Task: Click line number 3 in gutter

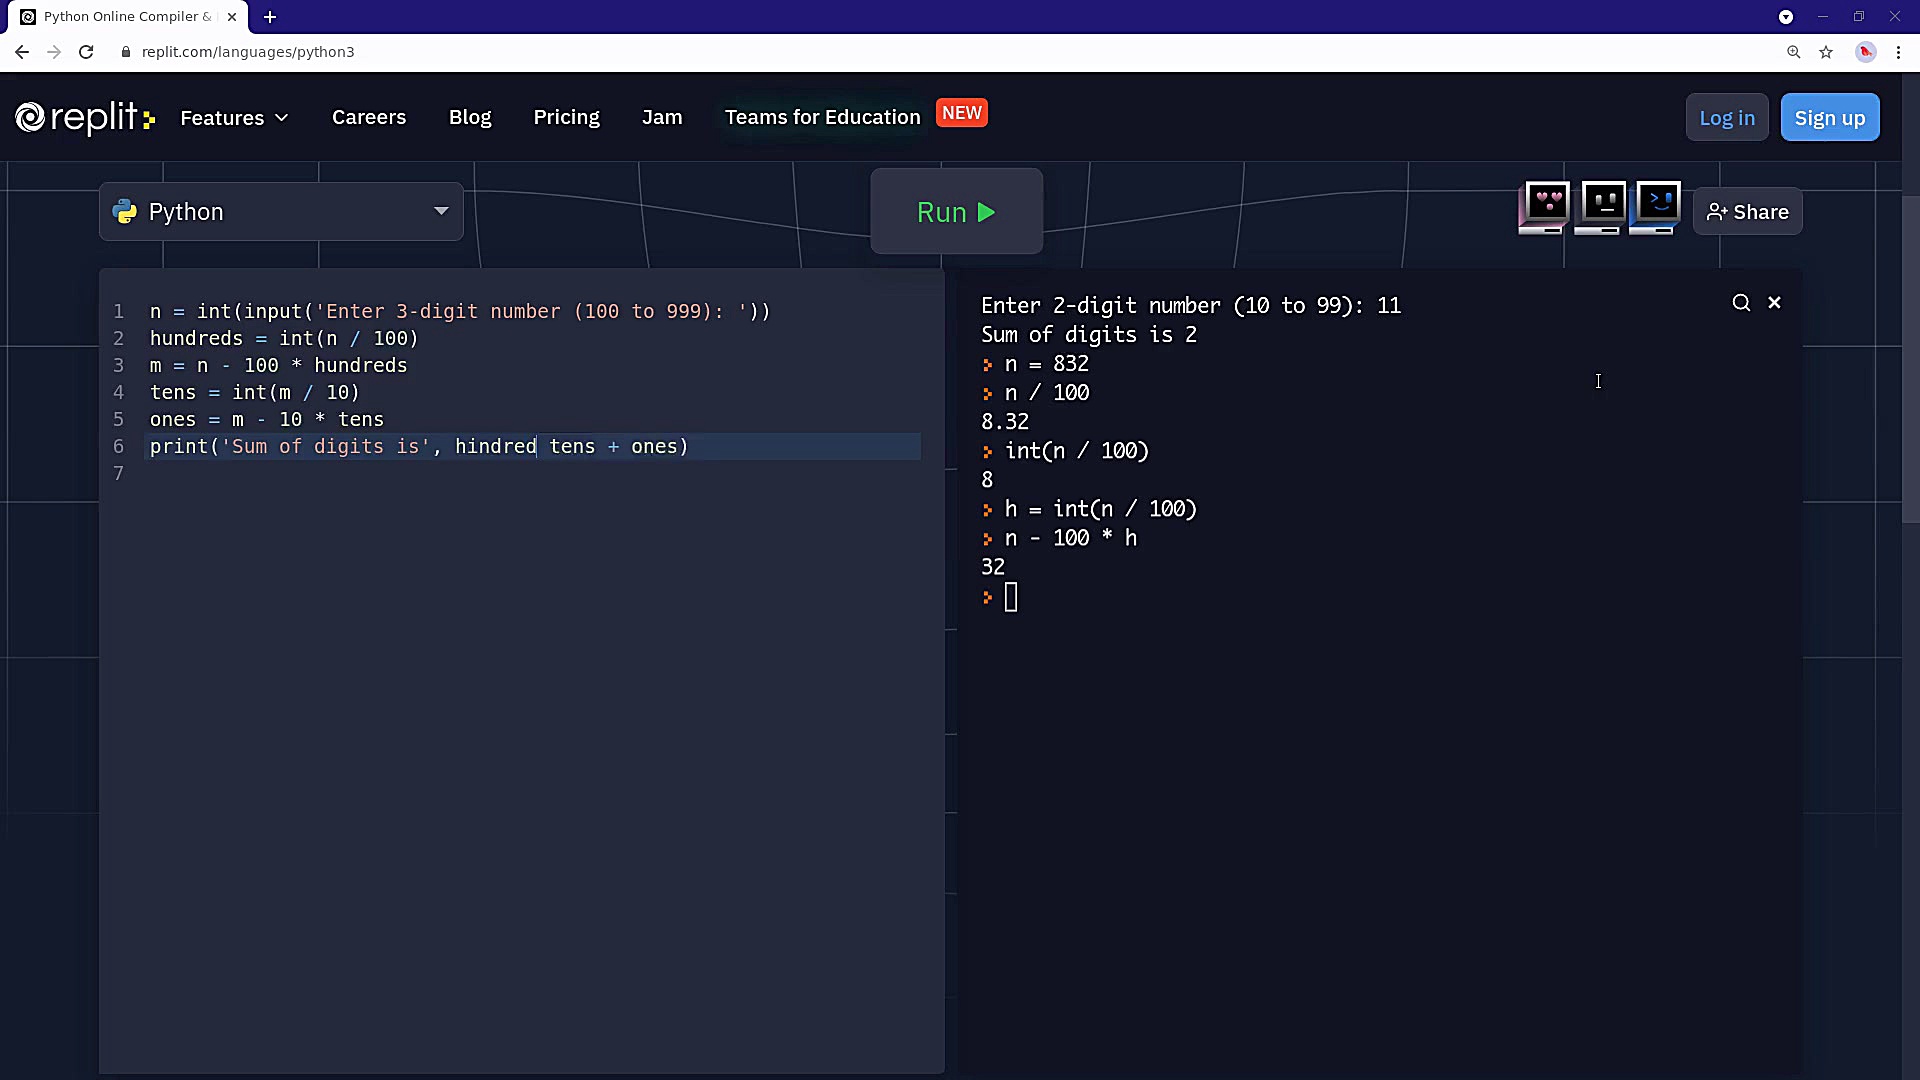Action: (118, 365)
